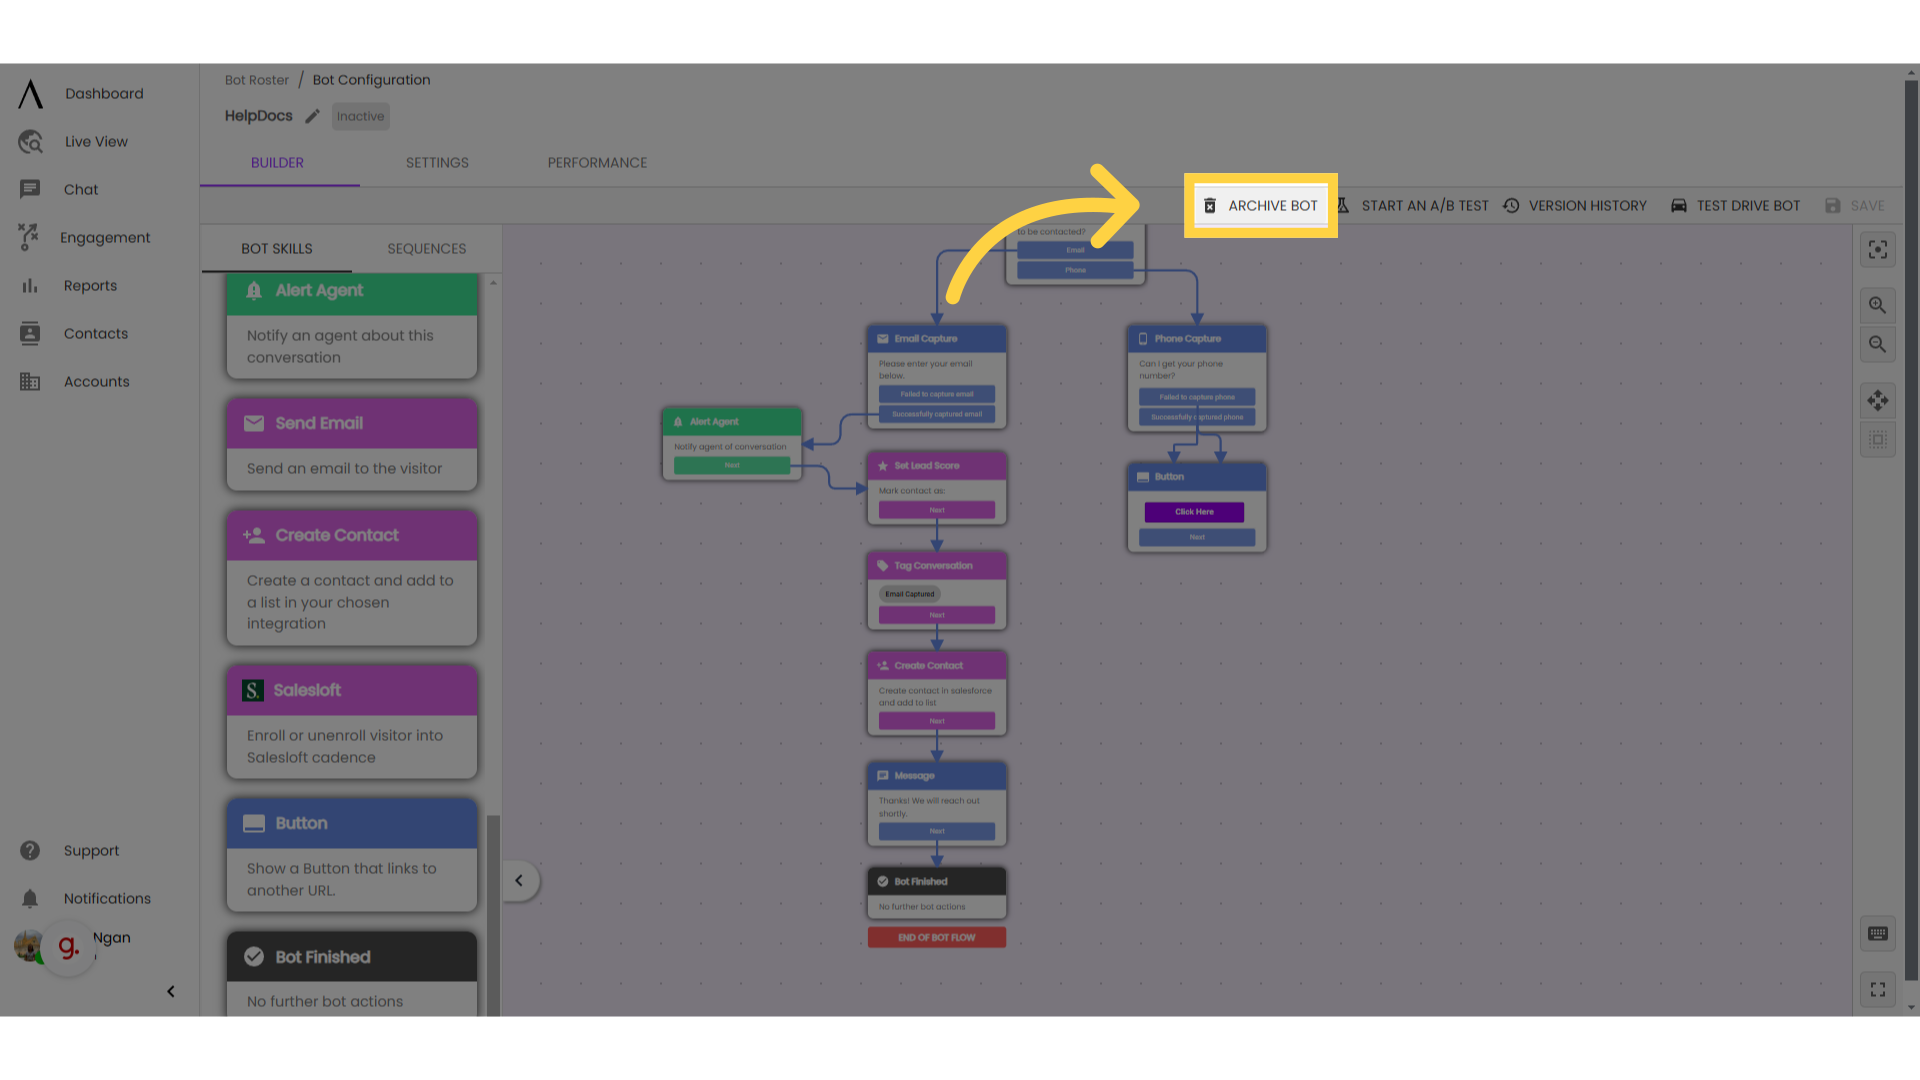Click Start an A/B Test
This screenshot has width=1920, height=1080.
click(1413, 206)
